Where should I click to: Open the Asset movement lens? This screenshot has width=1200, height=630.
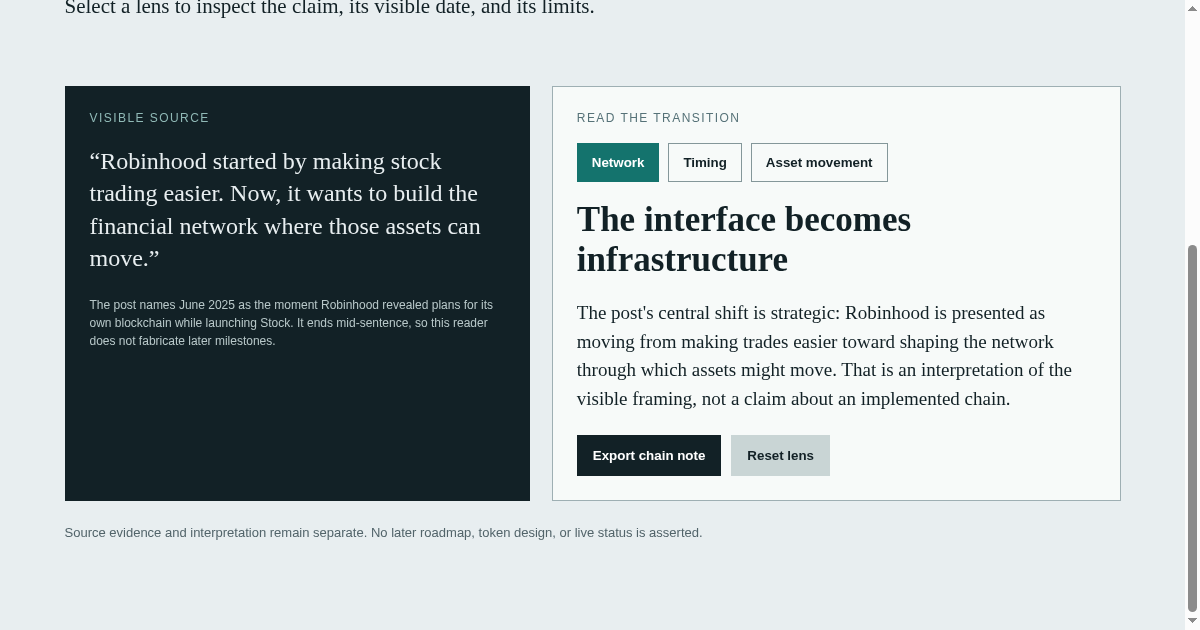(x=819, y=162)
